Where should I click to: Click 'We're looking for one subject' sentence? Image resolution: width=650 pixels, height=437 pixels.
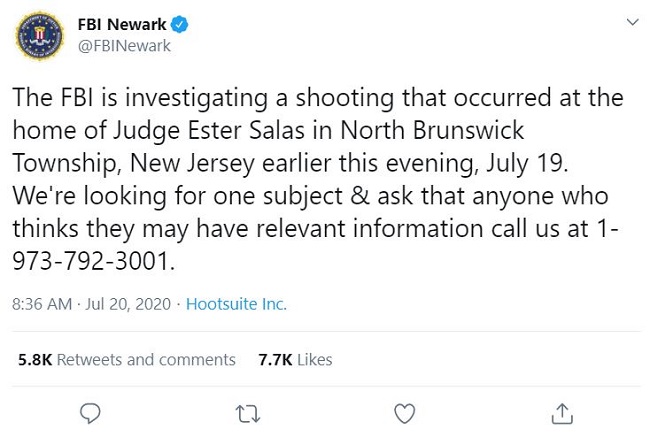[x=177, y=196]
